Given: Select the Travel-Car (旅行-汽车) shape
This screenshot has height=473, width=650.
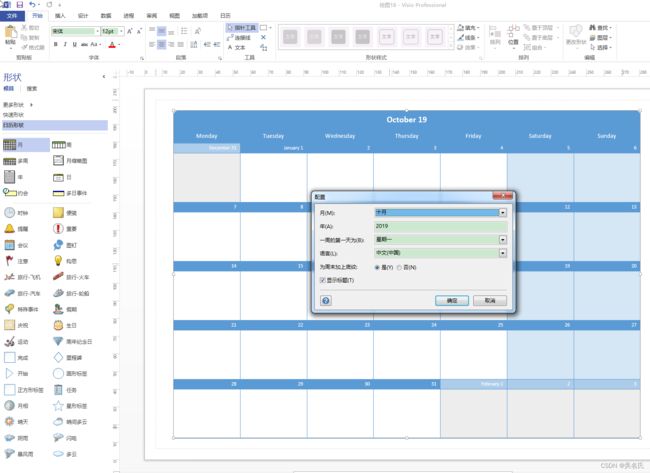Looking at the screenshot, I should [x=22, y=293].
